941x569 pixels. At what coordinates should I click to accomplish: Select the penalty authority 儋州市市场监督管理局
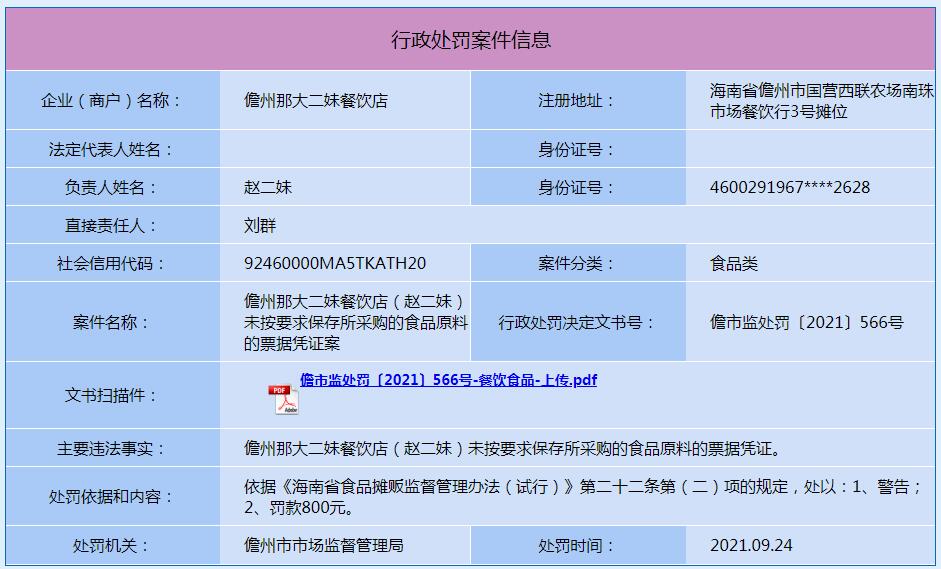coord(324,546)
